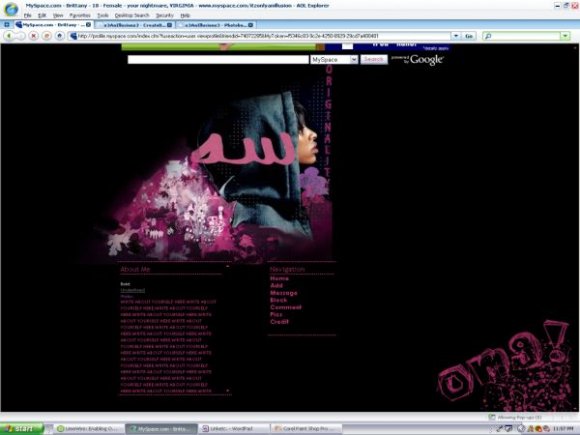The width and height of the screenshot is (580, 435).
Task: Close the MySpace.com Brittany tab
Action: pyautogui.click(x=88, y=25)
